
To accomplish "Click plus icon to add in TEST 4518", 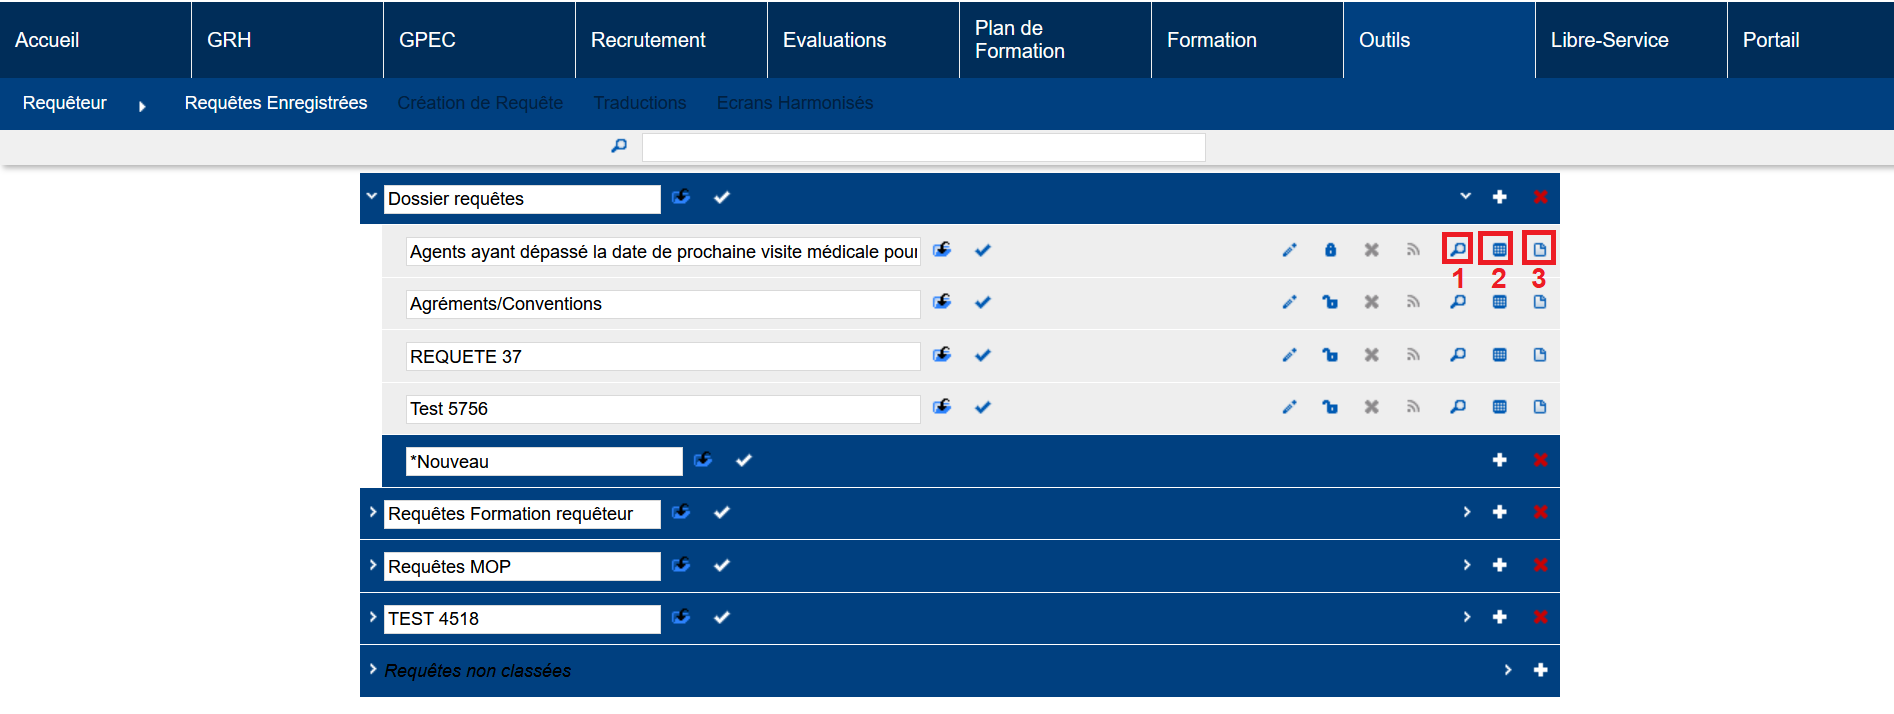I will click(1499, 617).
